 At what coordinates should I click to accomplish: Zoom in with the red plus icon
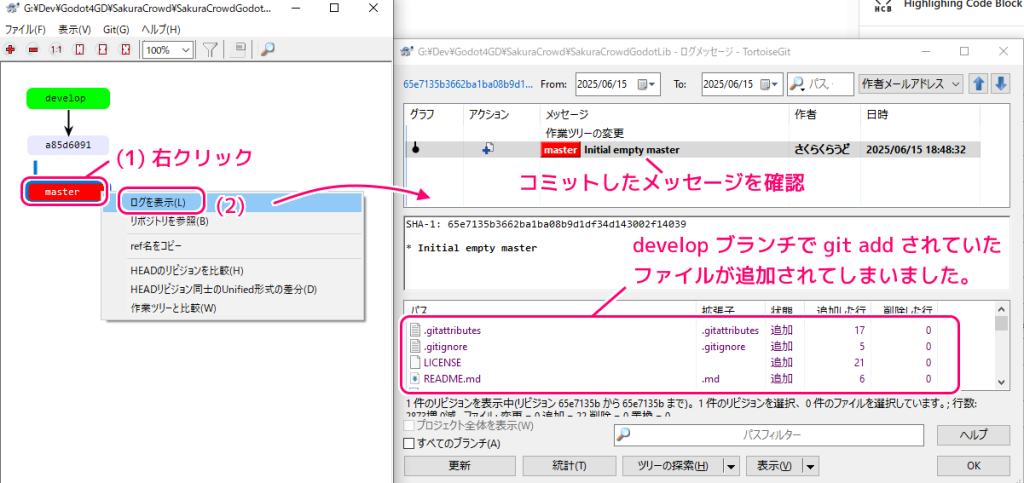(10, 50)
